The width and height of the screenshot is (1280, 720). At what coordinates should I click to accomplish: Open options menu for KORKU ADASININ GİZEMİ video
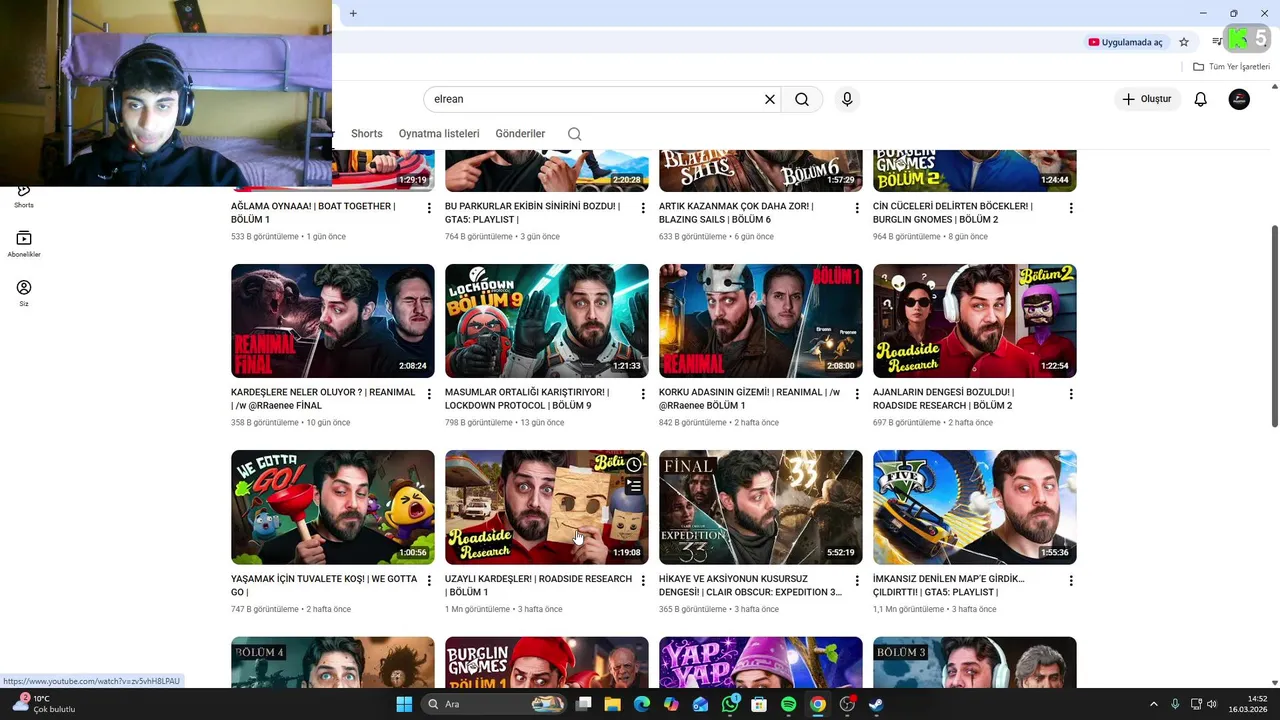tap(857, 394)
